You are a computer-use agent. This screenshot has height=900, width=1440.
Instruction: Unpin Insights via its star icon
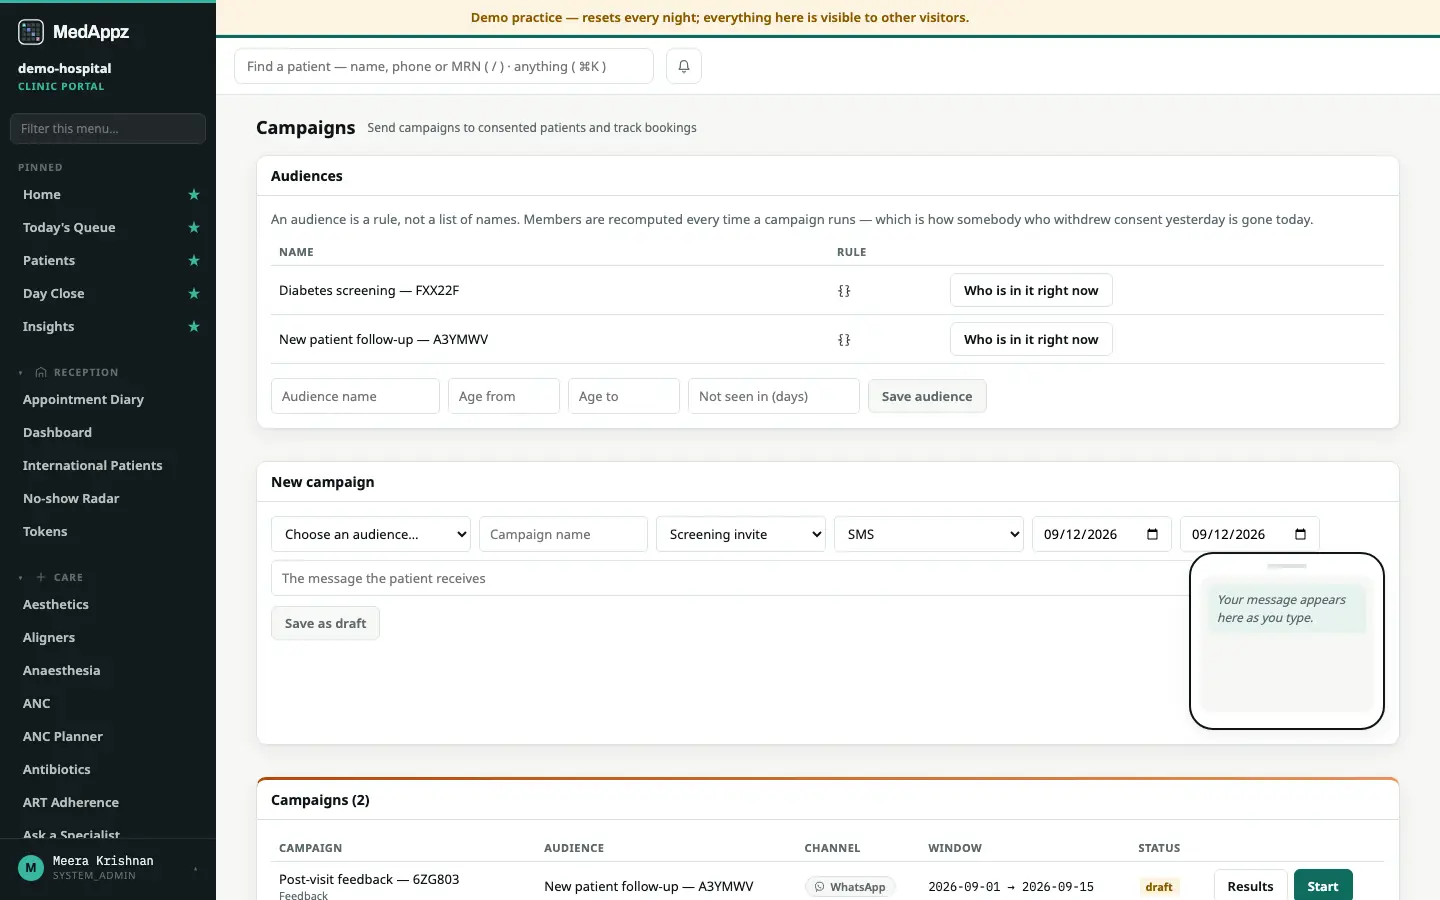click(194, 327)
